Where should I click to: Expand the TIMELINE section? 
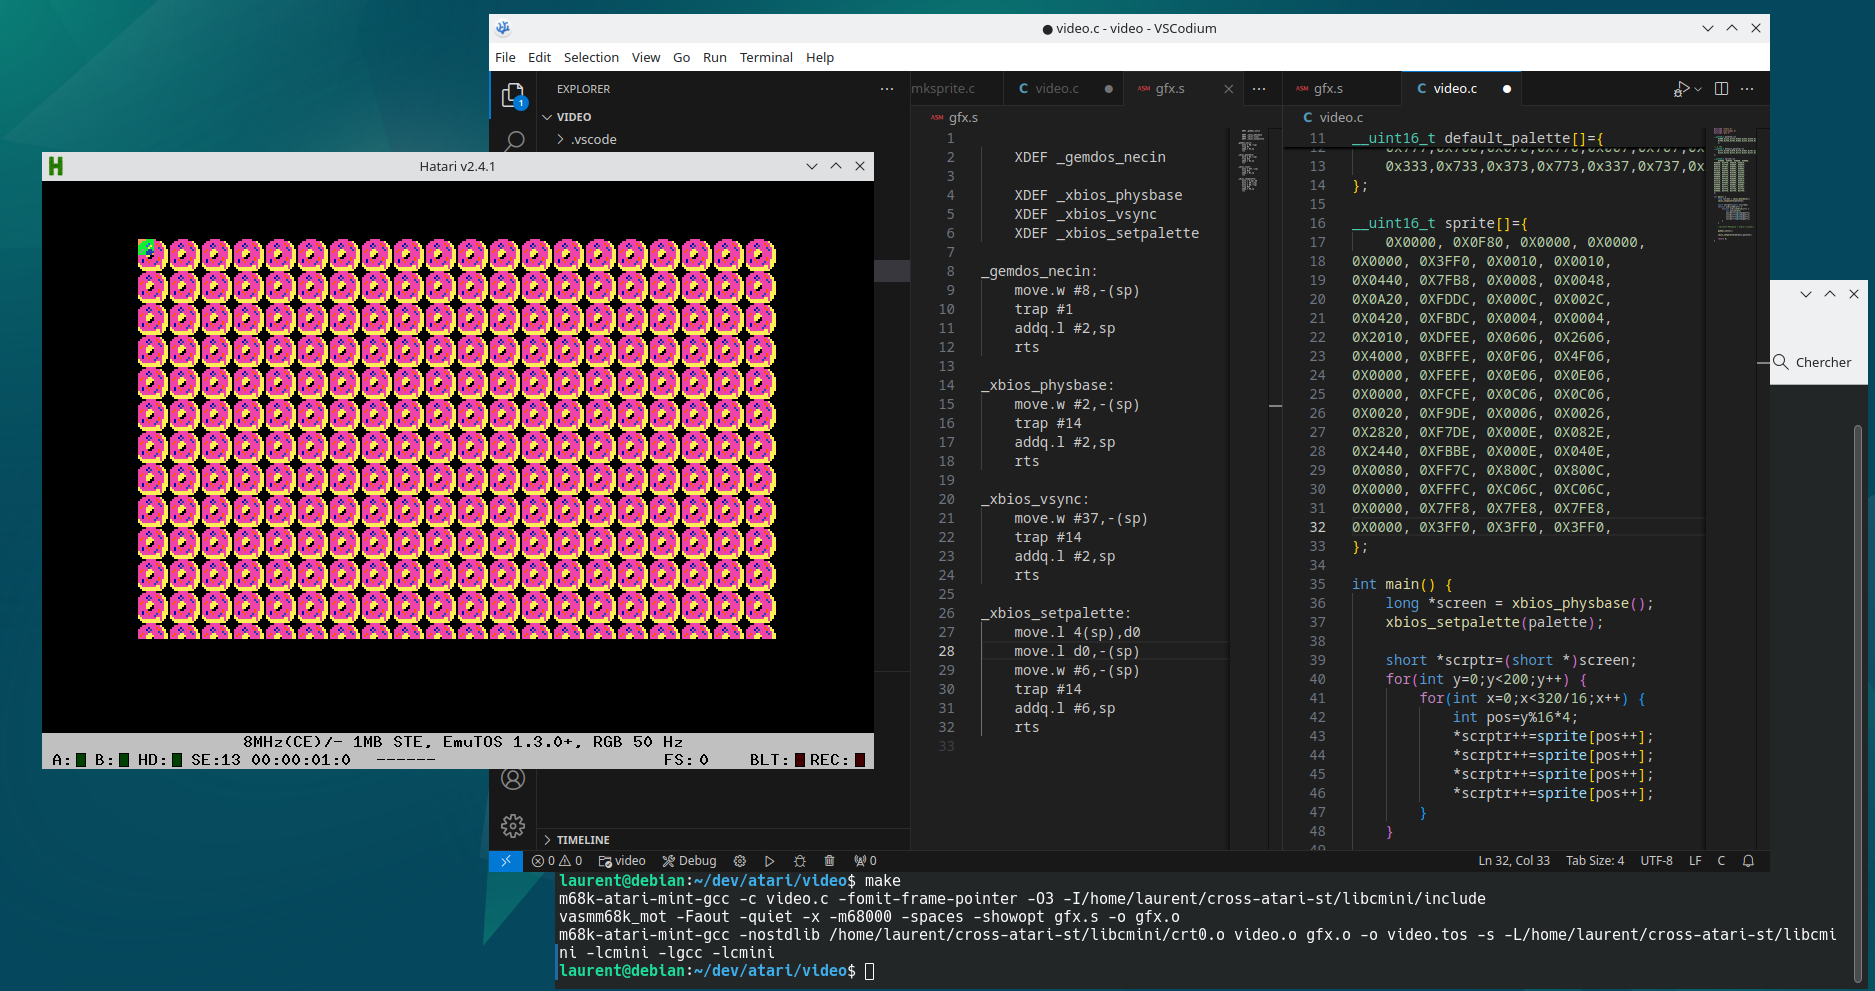[x=723, y=840]
